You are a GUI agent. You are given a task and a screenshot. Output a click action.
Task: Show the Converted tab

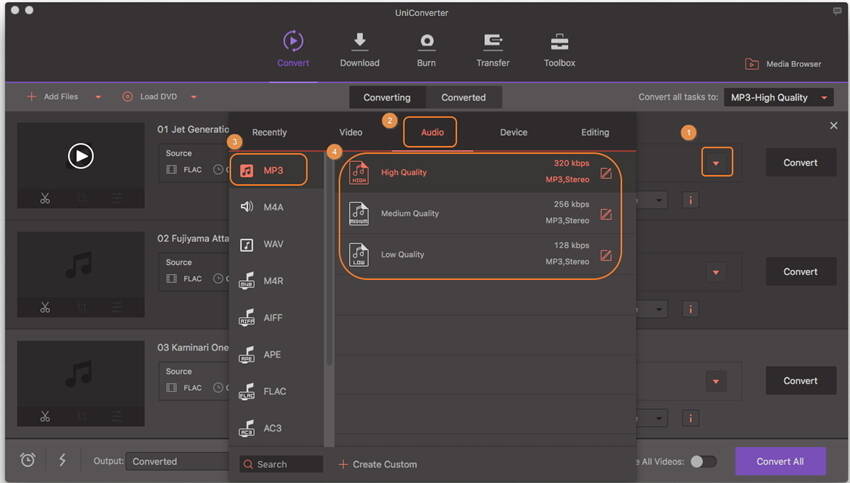463,98
